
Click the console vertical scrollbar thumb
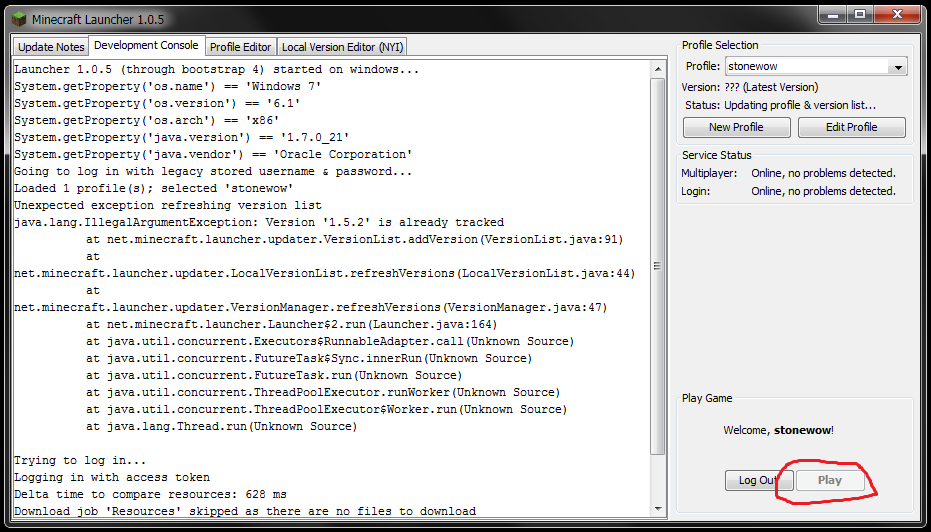click(657, 266)
